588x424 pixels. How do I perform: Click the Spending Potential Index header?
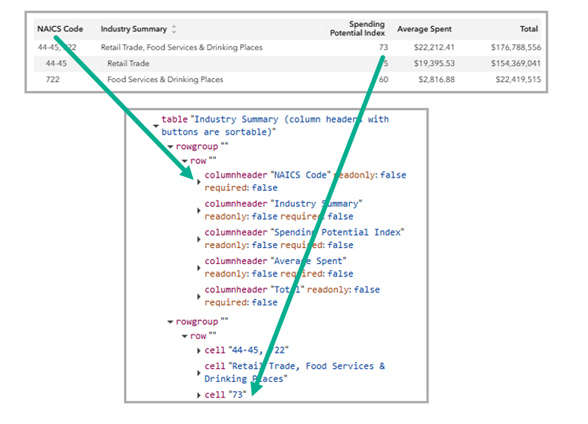[x=357, y=28]
